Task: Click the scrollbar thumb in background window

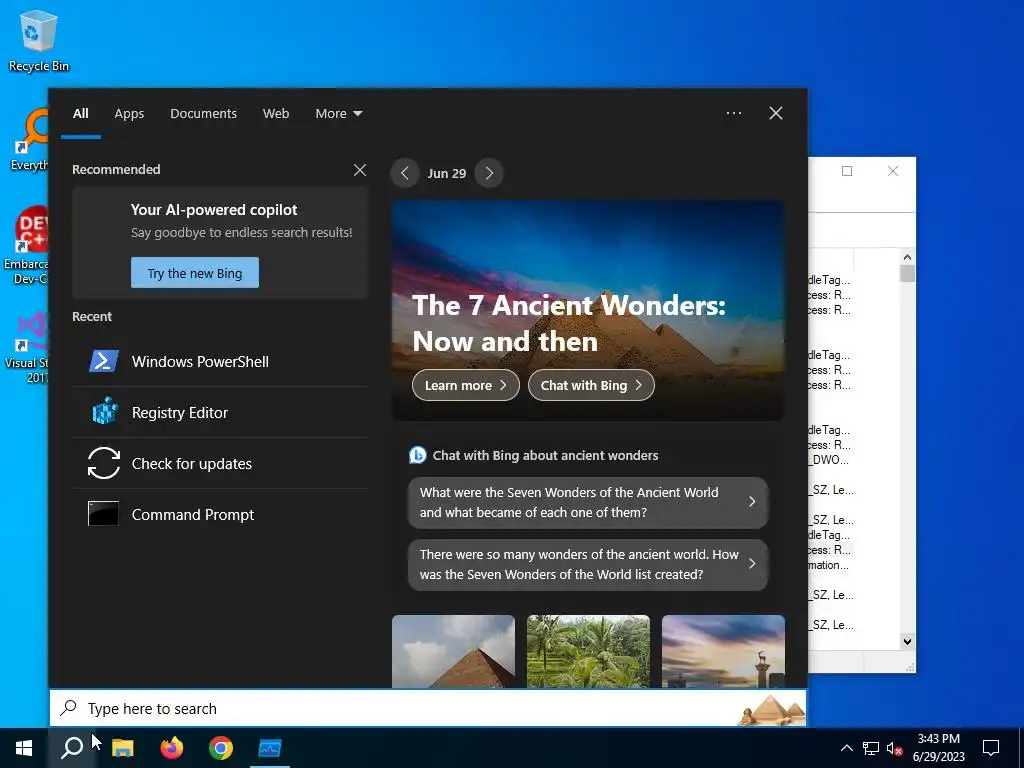Action: (x=907, y=273)
